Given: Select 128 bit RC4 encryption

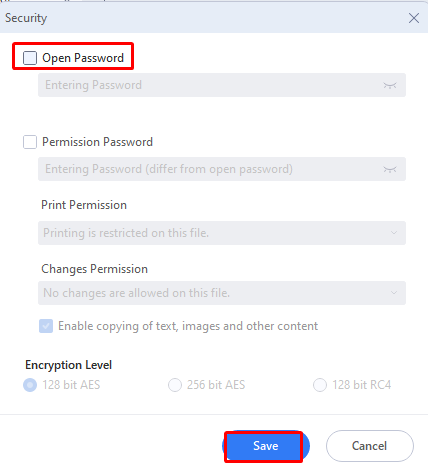Looking at the screenshot, I should coord(320,385).
